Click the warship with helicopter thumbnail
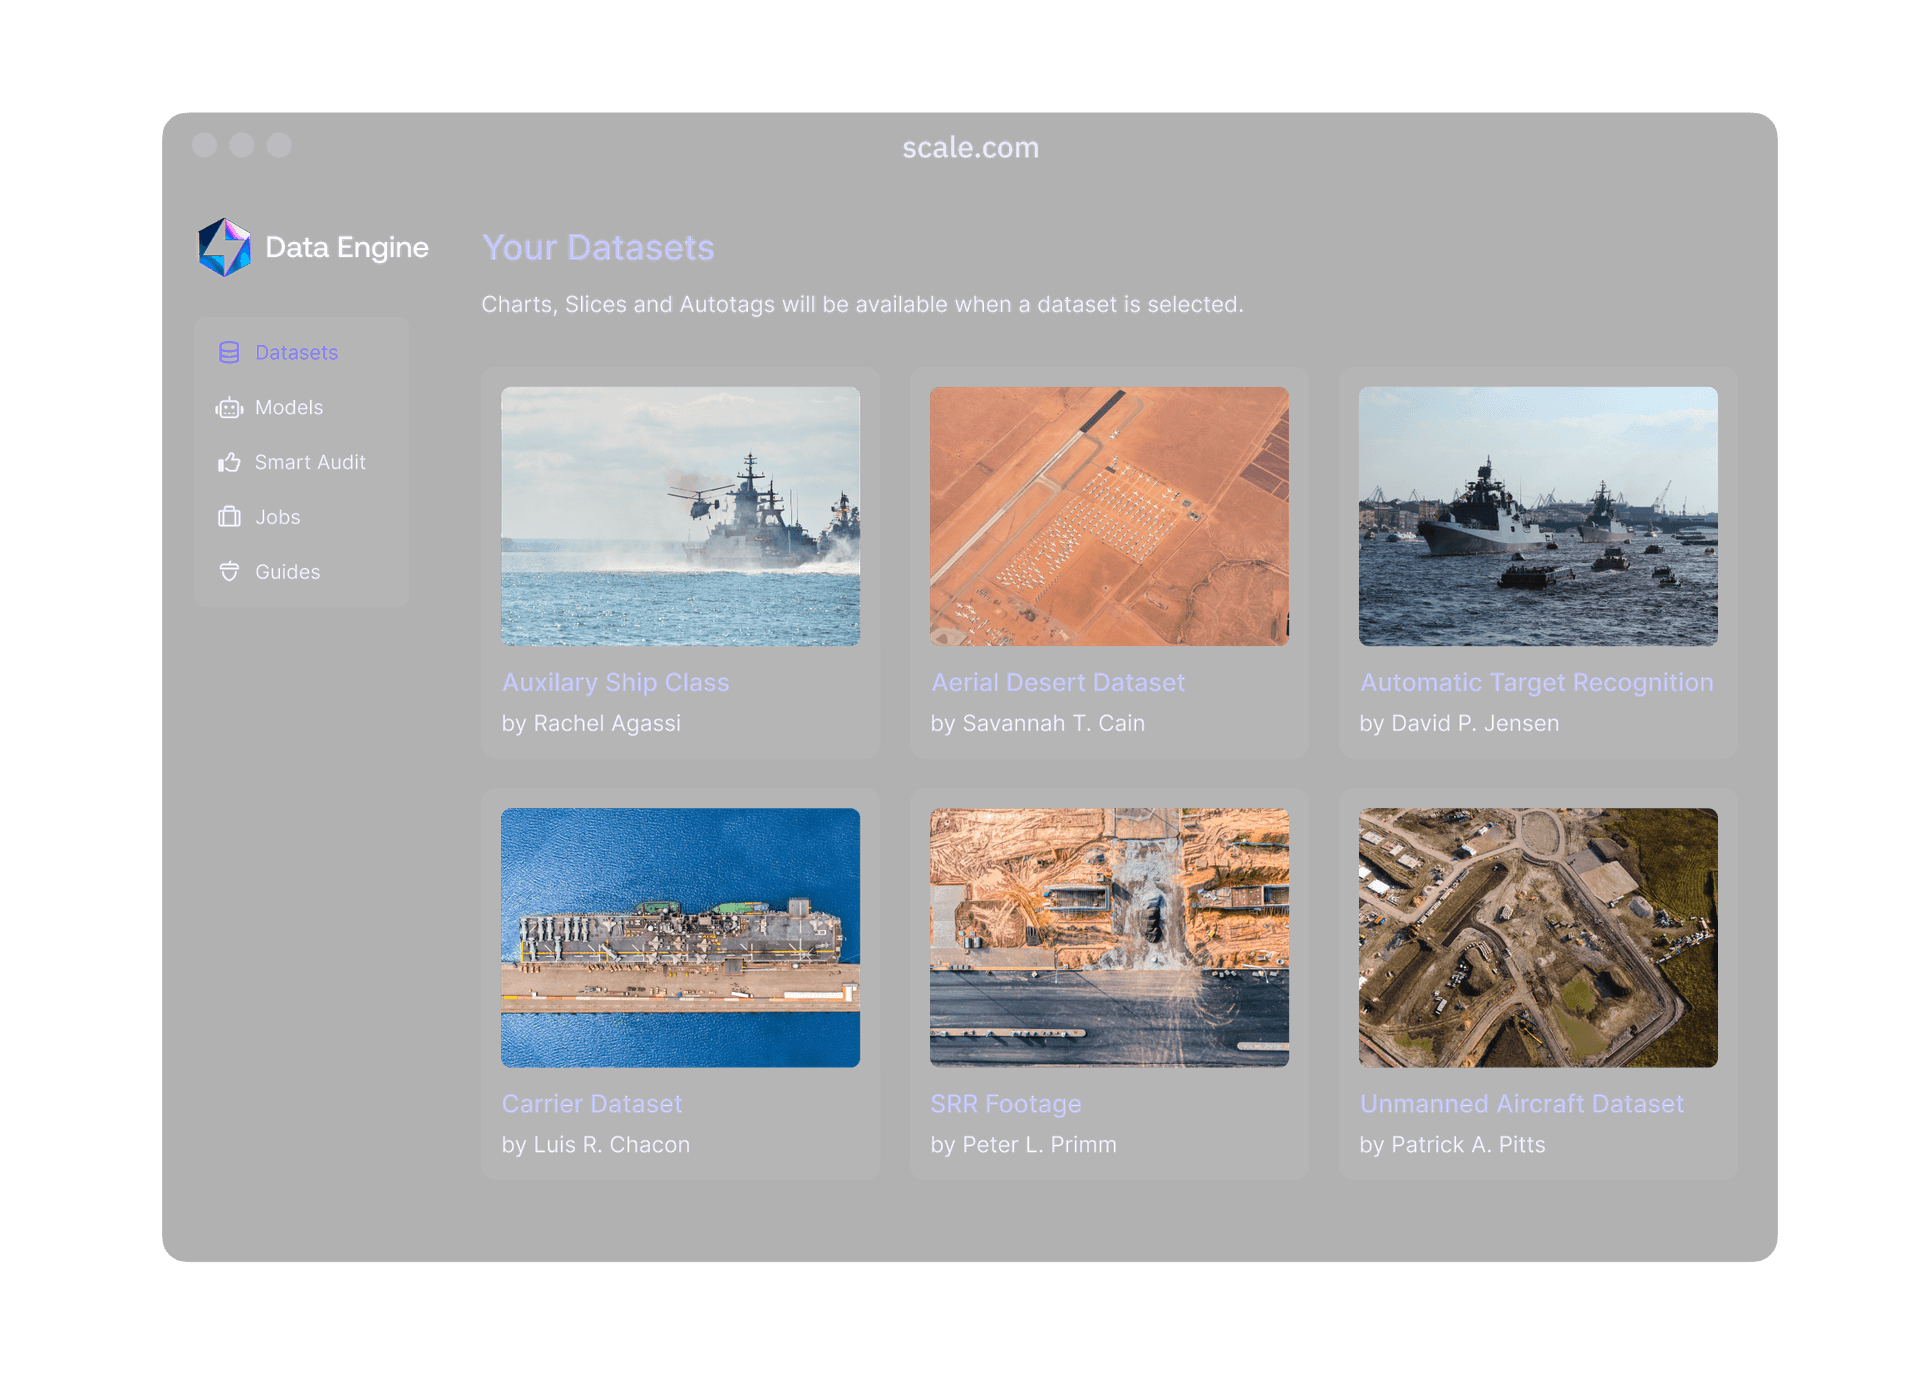This screenshot has height=1375, width=1920. click(680, 516)
